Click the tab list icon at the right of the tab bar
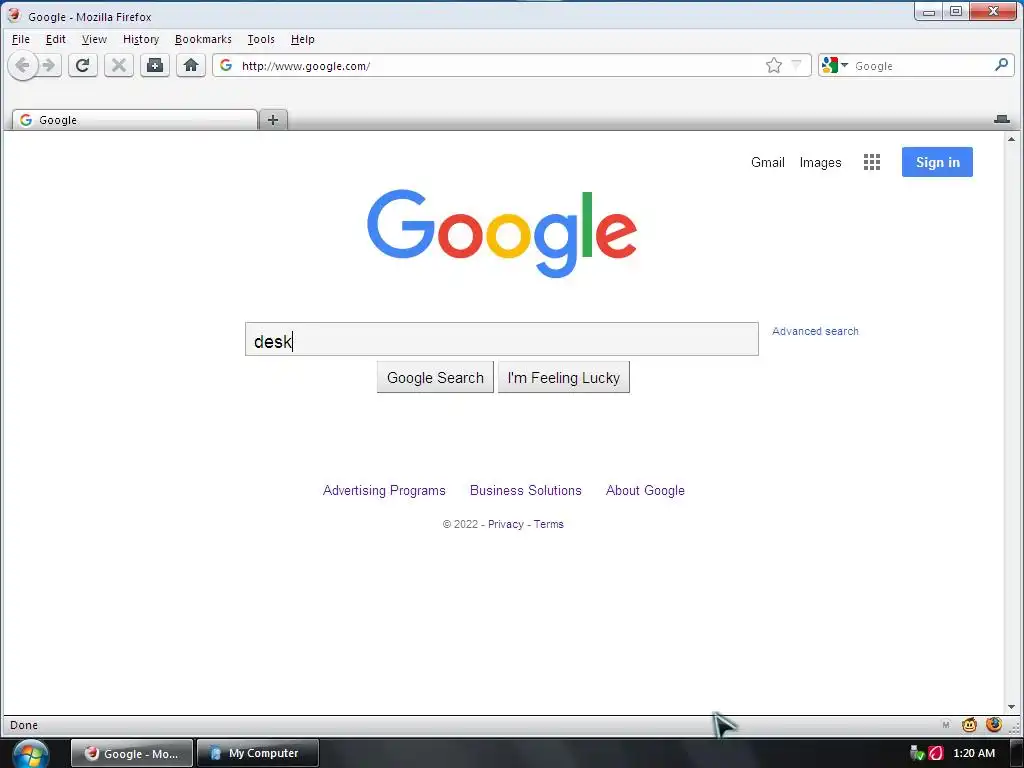This screenshot has width=1024, height=768. point(1002,119)
